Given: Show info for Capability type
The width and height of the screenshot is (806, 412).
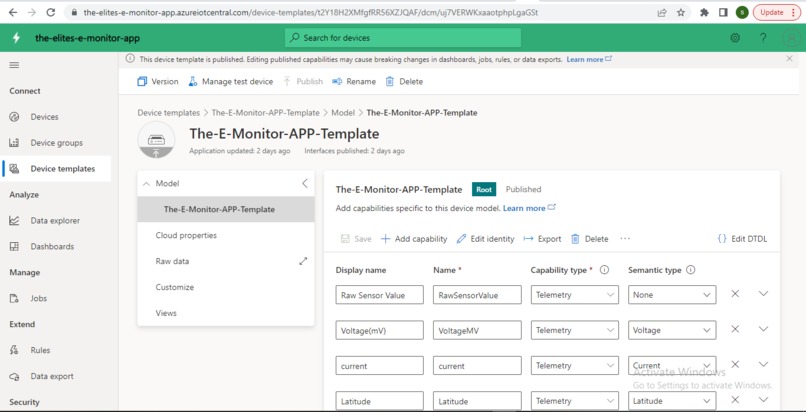Looking at the screenshot, I should coord(604,270).
